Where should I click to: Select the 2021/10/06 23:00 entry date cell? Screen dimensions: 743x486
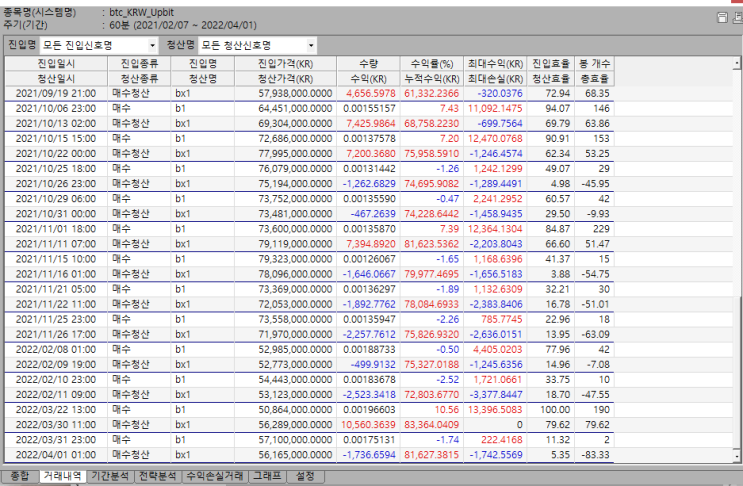[x=56, y=108]
